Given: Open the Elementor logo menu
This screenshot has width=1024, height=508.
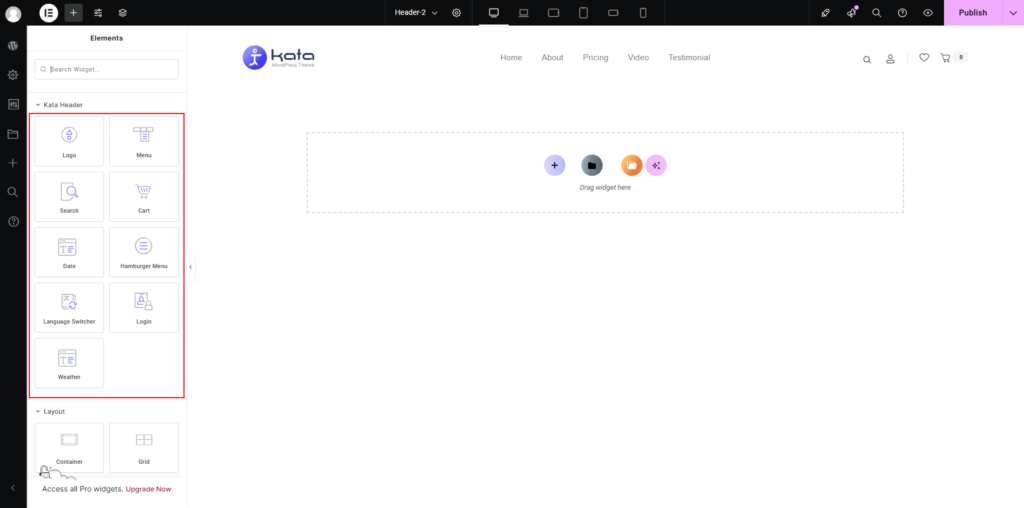Looking at the screenshot, I should (48, 13).
